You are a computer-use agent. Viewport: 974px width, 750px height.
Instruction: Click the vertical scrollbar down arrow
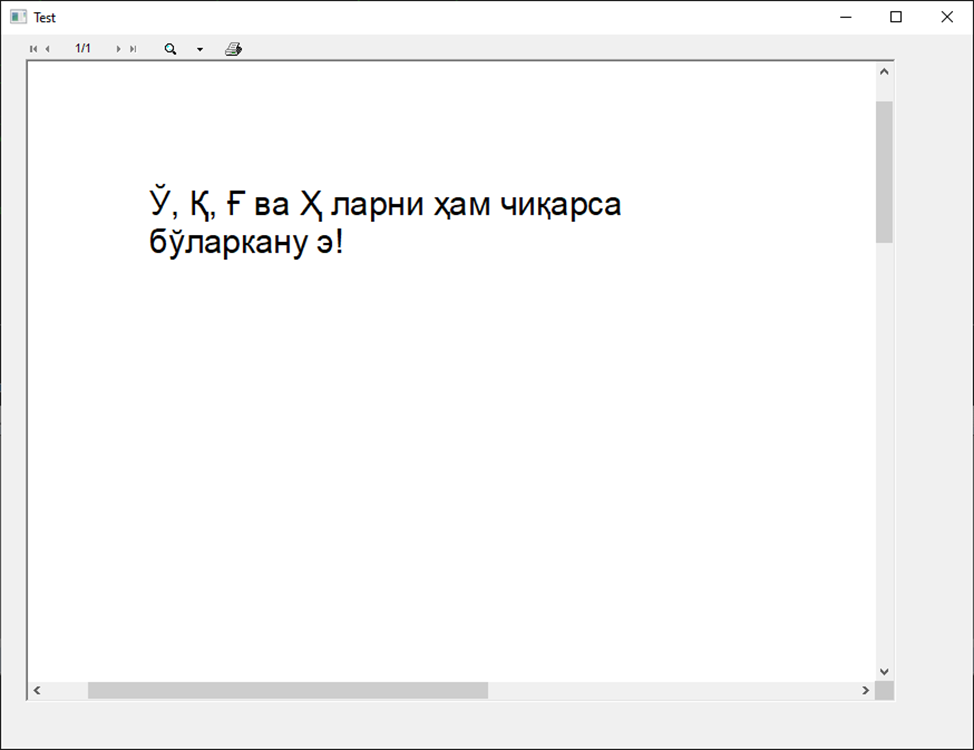pyautogui.click(x=885, y=672)
